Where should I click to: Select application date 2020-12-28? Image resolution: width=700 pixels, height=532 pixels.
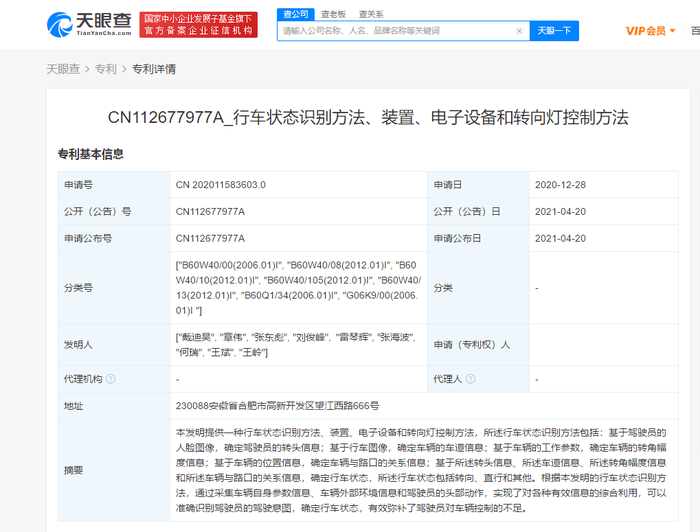pyautogui.click(x=560, y=185)
